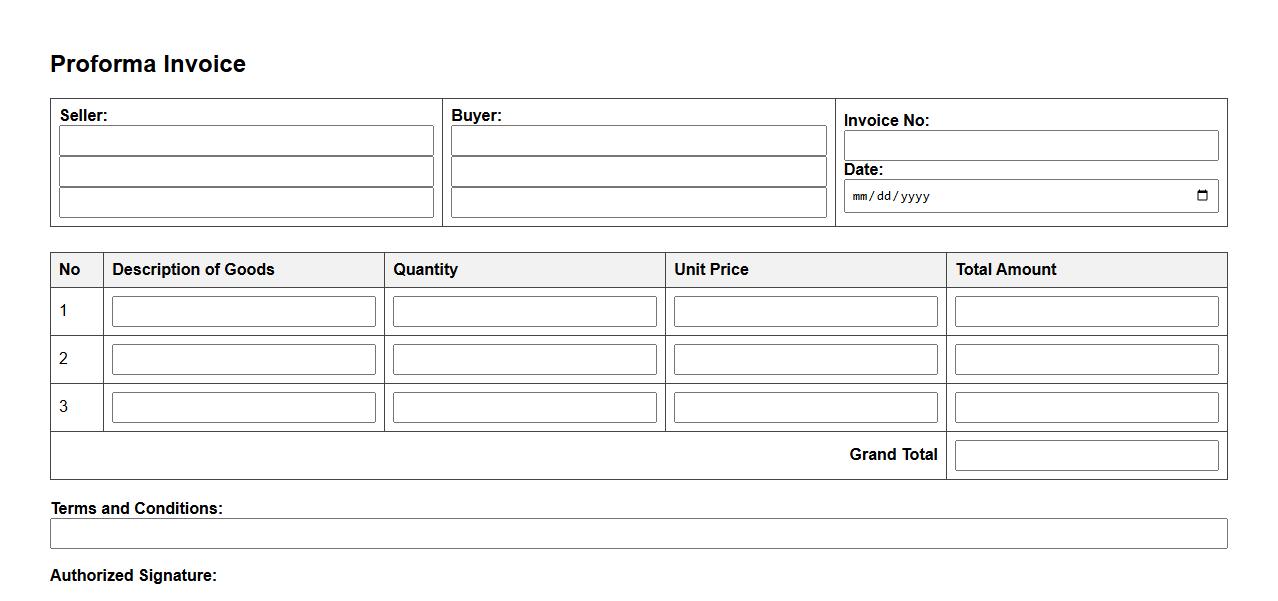The image size is (1278, 601).
Task: Focus the second Buyer line field
Action: coord(638,171)
